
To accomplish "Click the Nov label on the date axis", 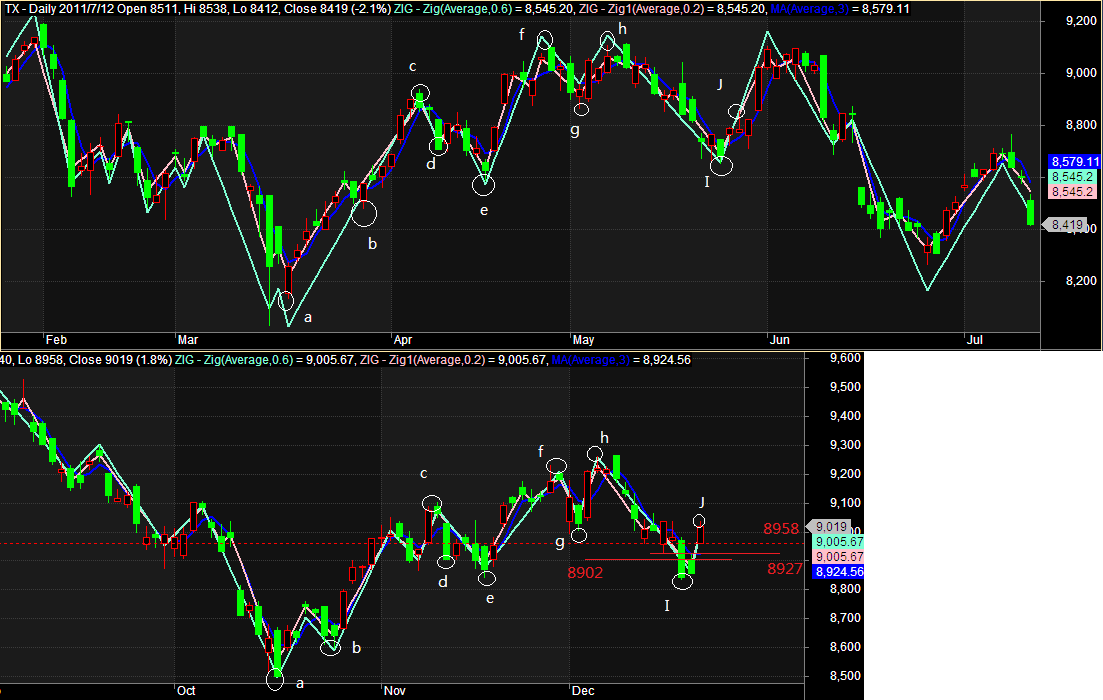I will point(395,691).
